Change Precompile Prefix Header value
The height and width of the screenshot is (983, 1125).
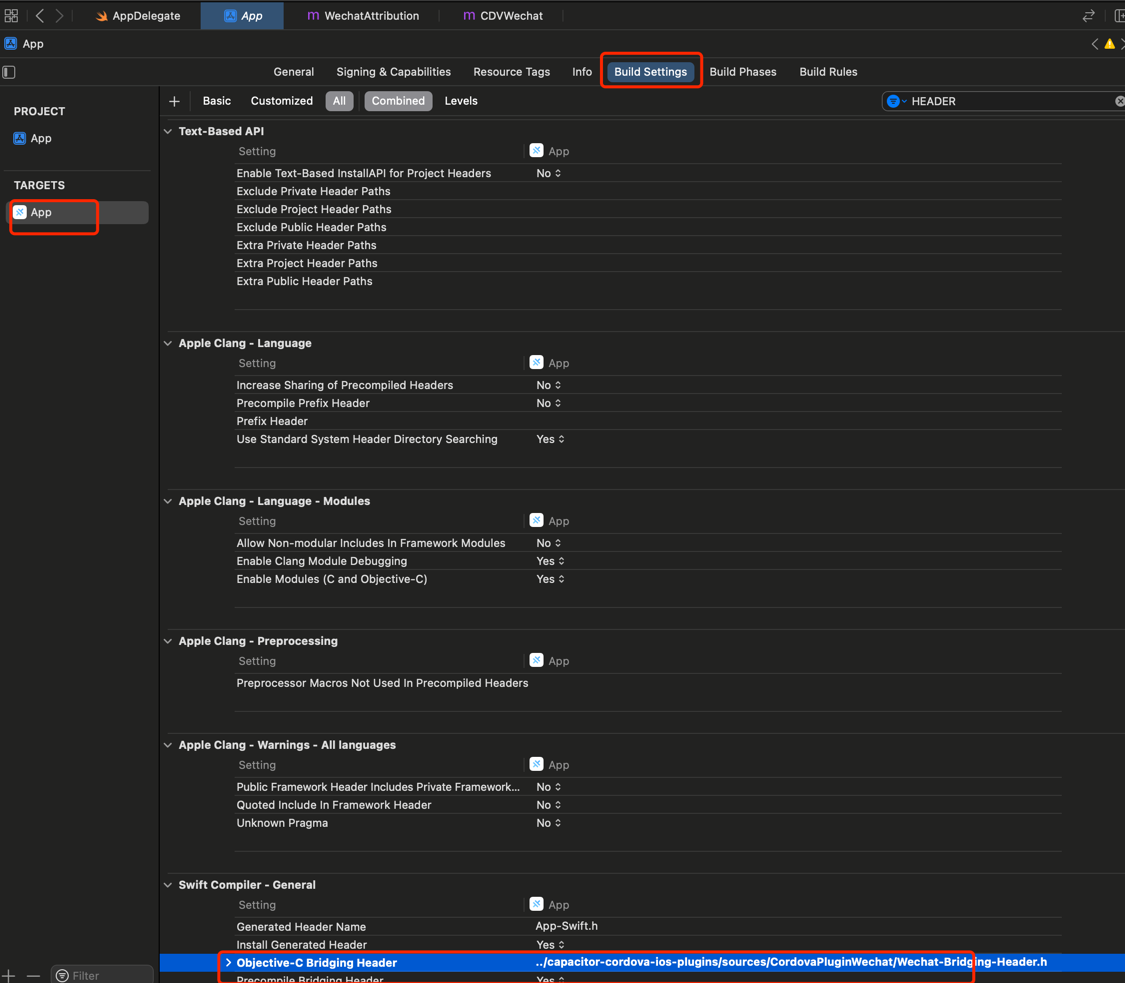pyautogui.click(x=549, y=403)
